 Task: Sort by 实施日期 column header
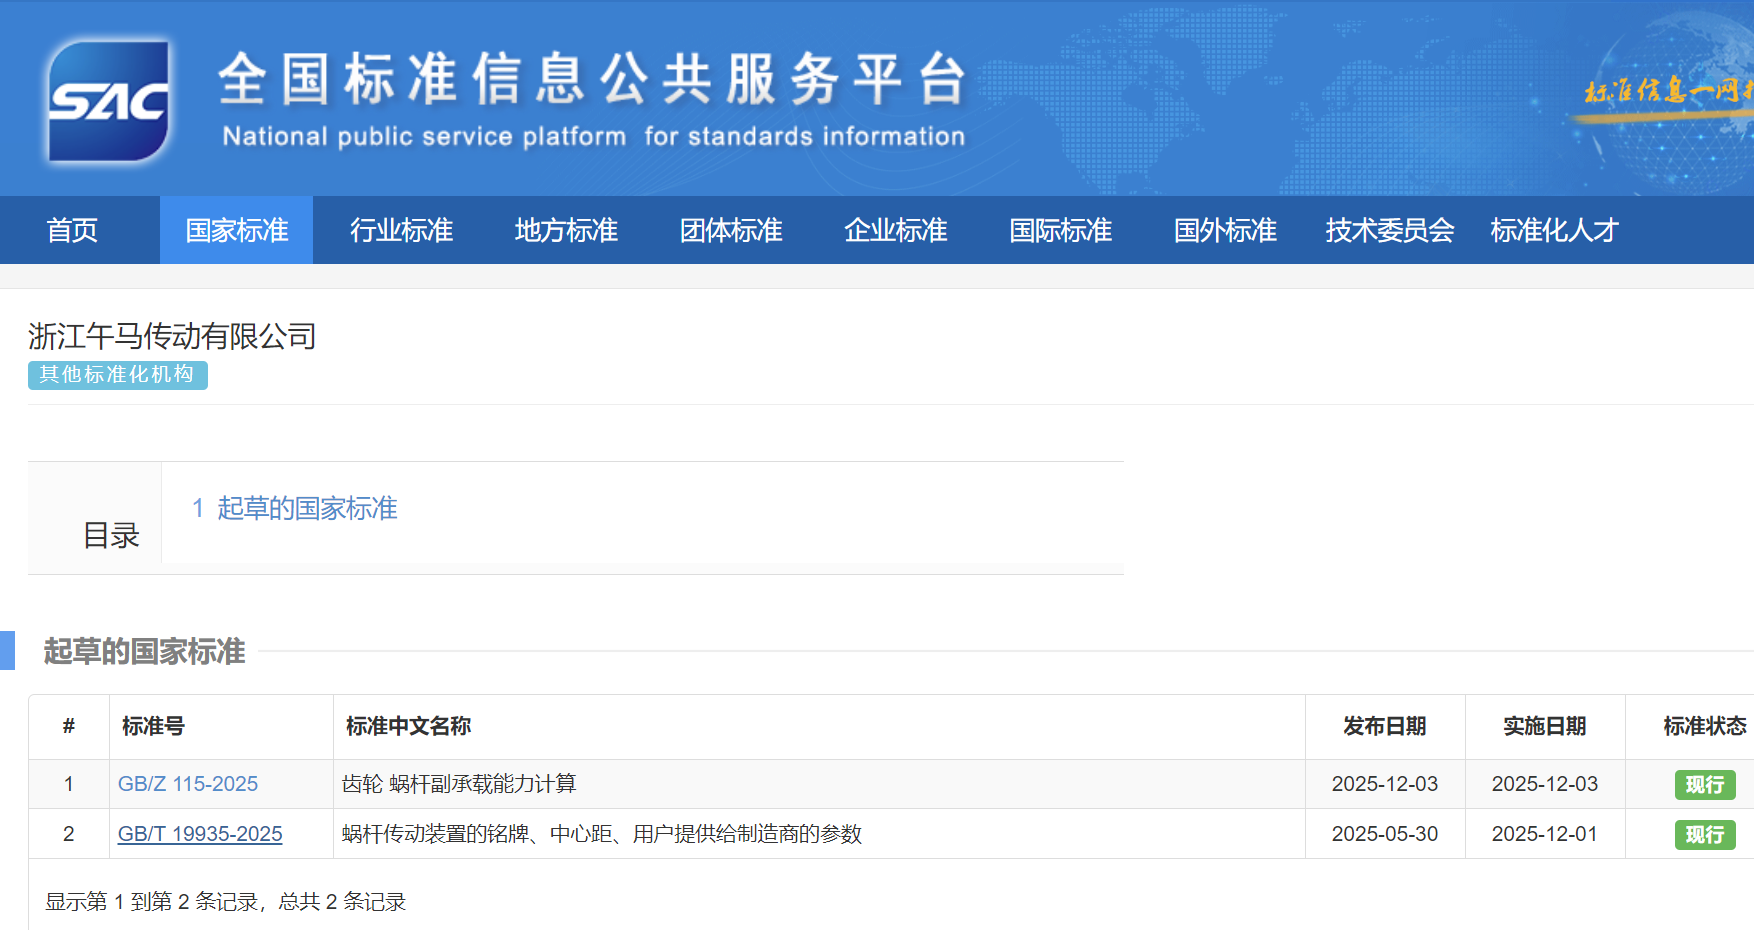click(1544, 727)
